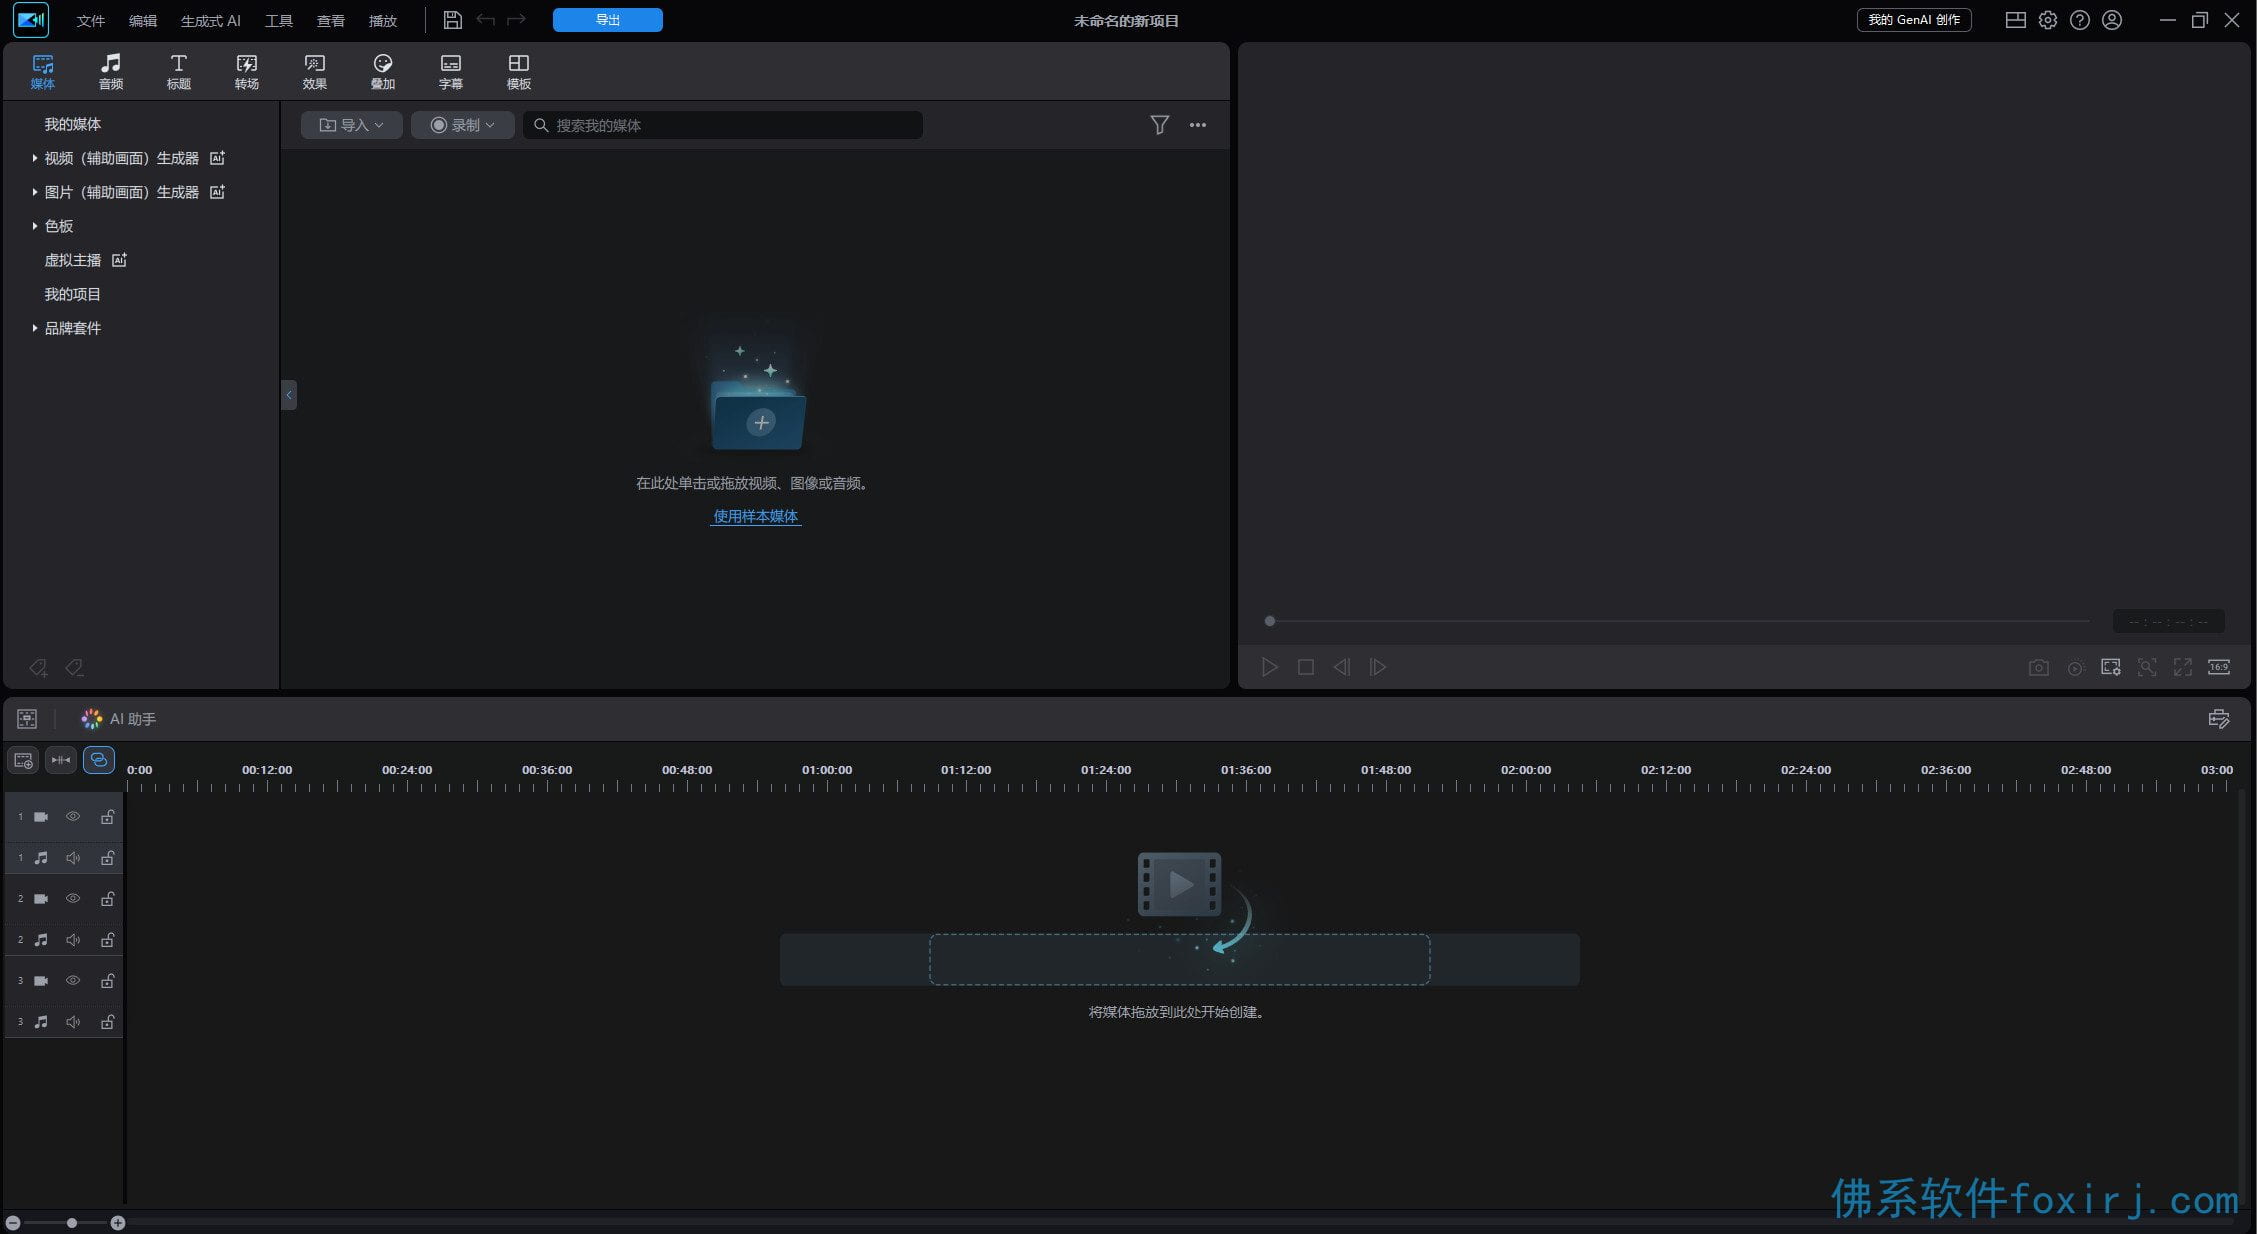Open the 导入 import dropdown
The image size is (2257, 1234).
[352, 125]
